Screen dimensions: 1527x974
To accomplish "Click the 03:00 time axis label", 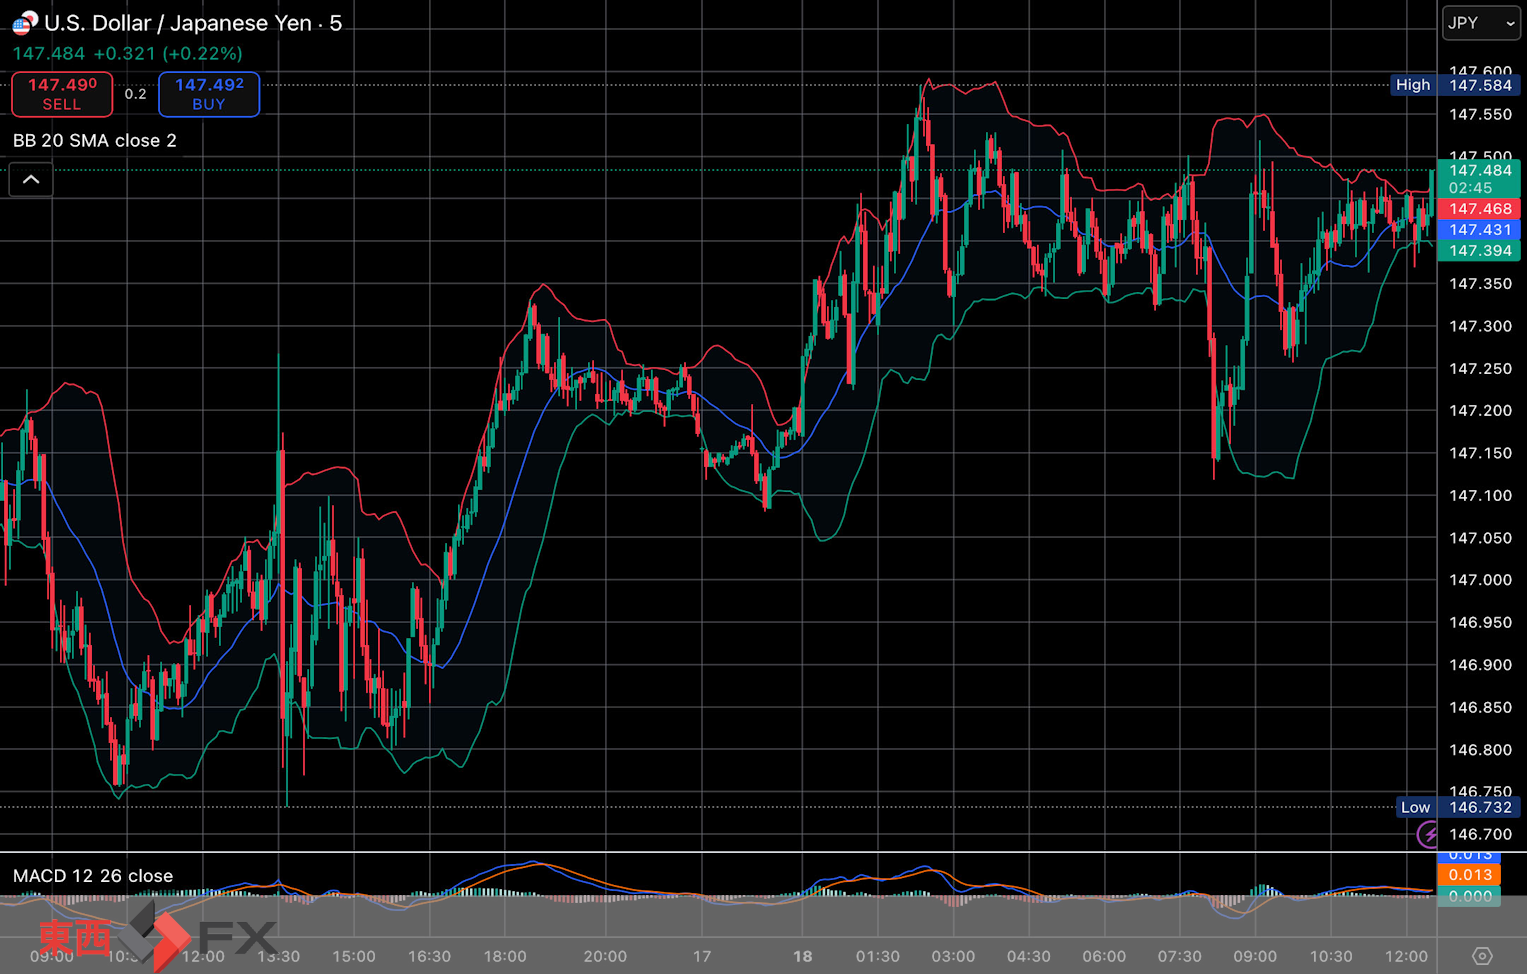I will (953, 957).
